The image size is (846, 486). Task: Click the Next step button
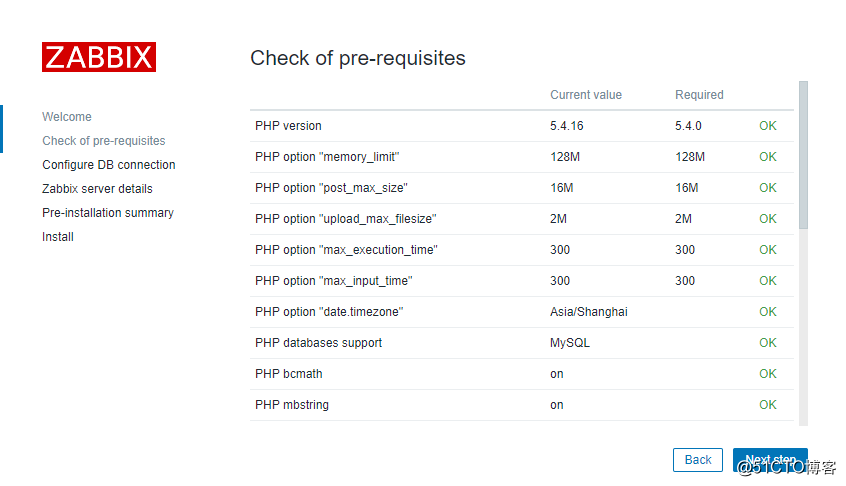click(770, 460)
